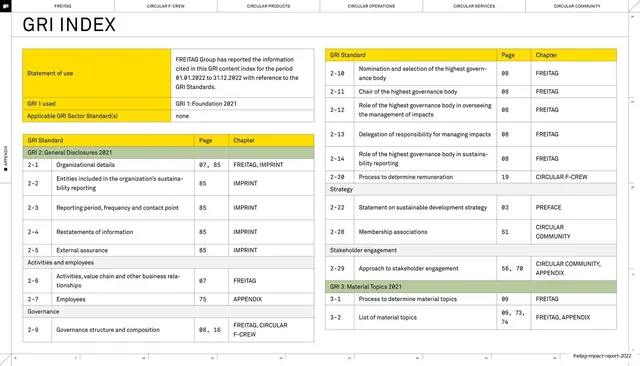Click the 'freitag-impact-report-2022' footer label
640x366 pixels.
pos(602,356)
